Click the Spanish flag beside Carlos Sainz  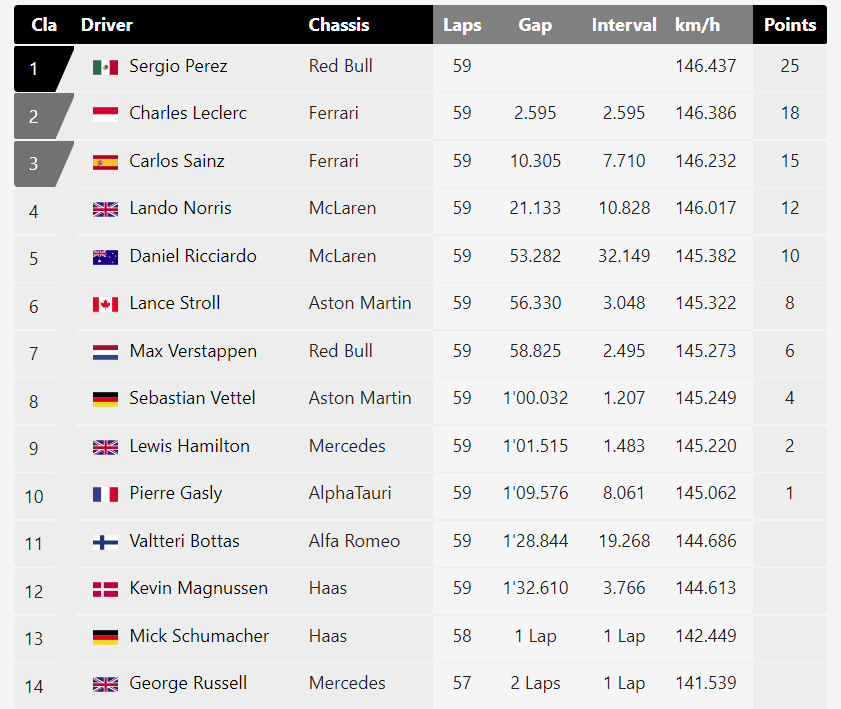coord(105,162)
